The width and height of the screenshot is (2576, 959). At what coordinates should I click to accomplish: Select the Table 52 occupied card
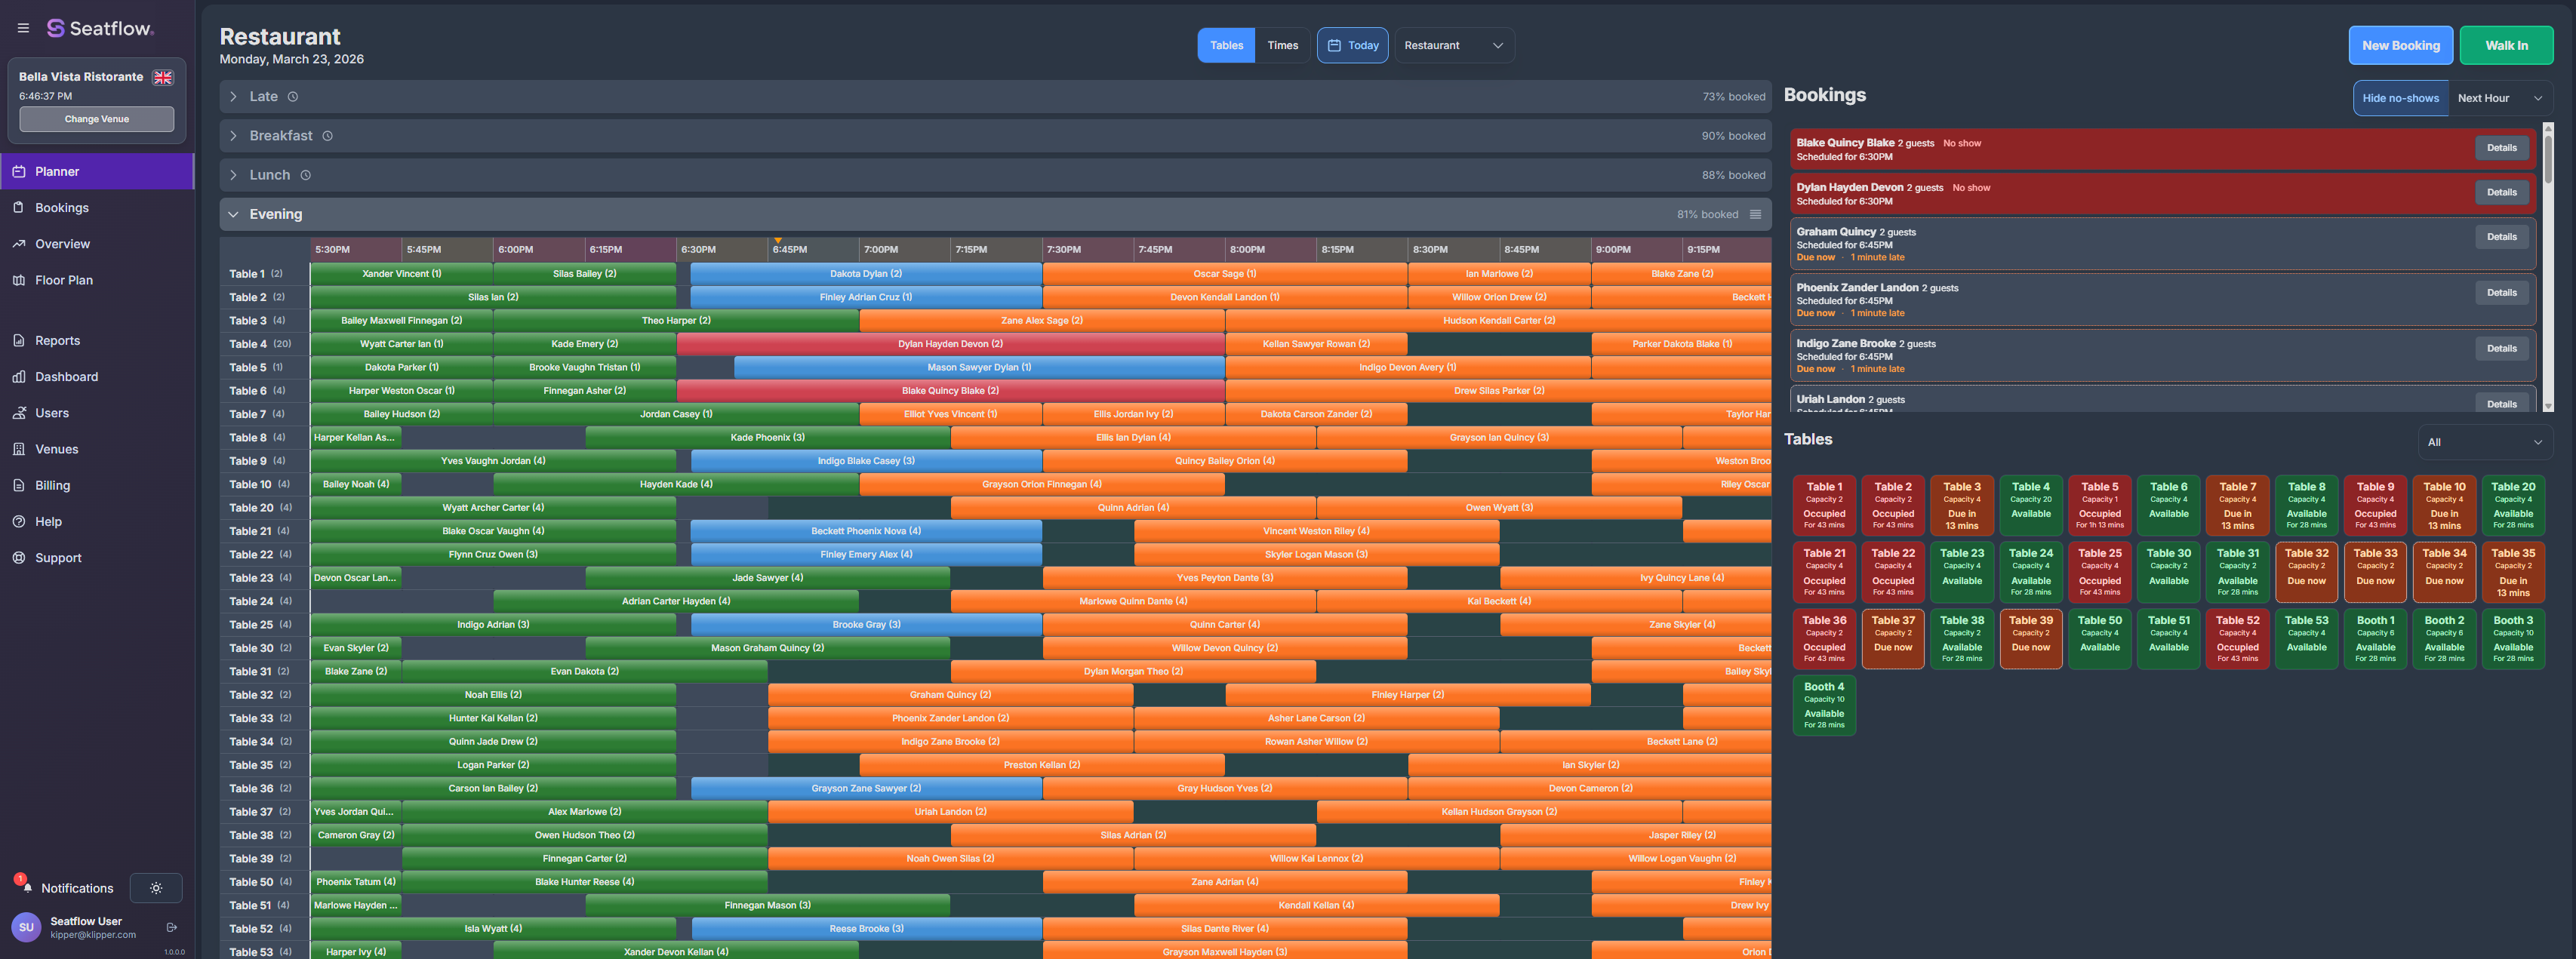2237,639
